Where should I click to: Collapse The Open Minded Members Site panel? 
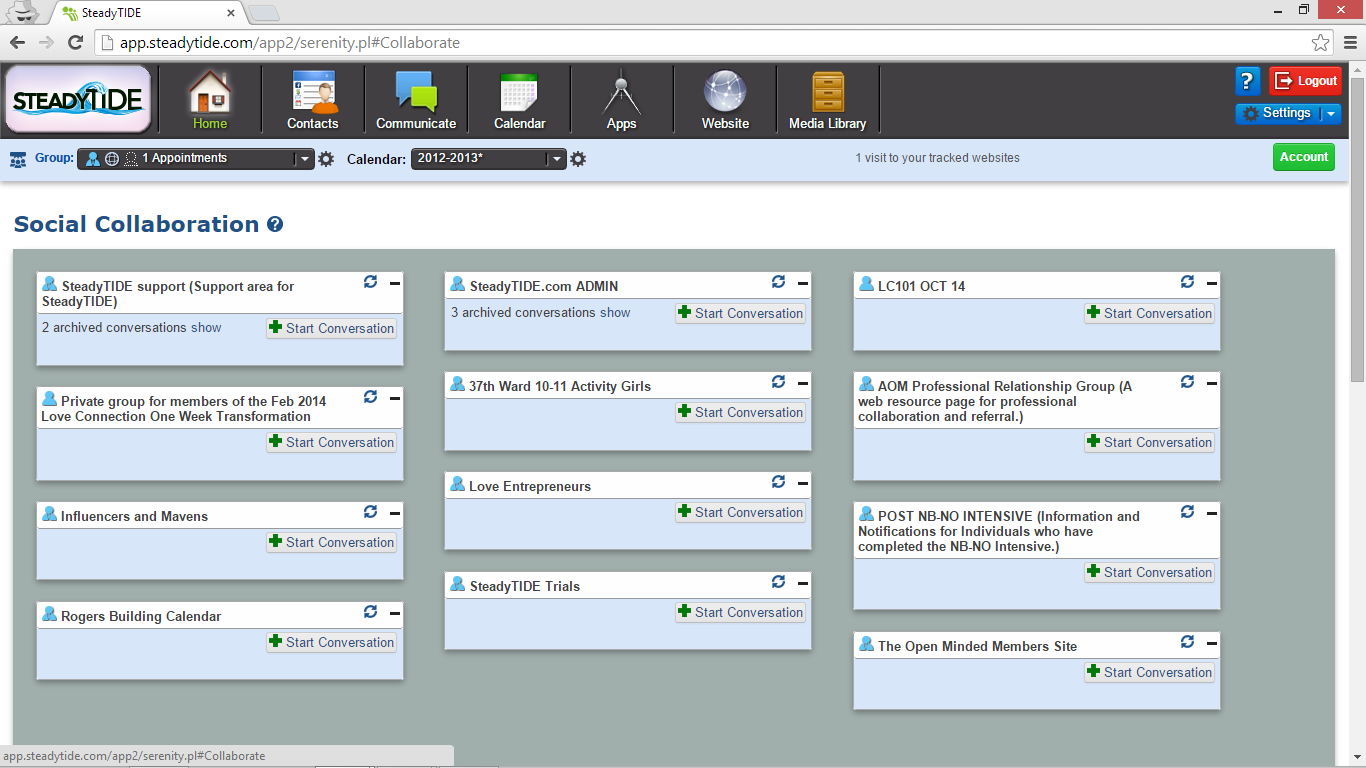click(1212, 643)
